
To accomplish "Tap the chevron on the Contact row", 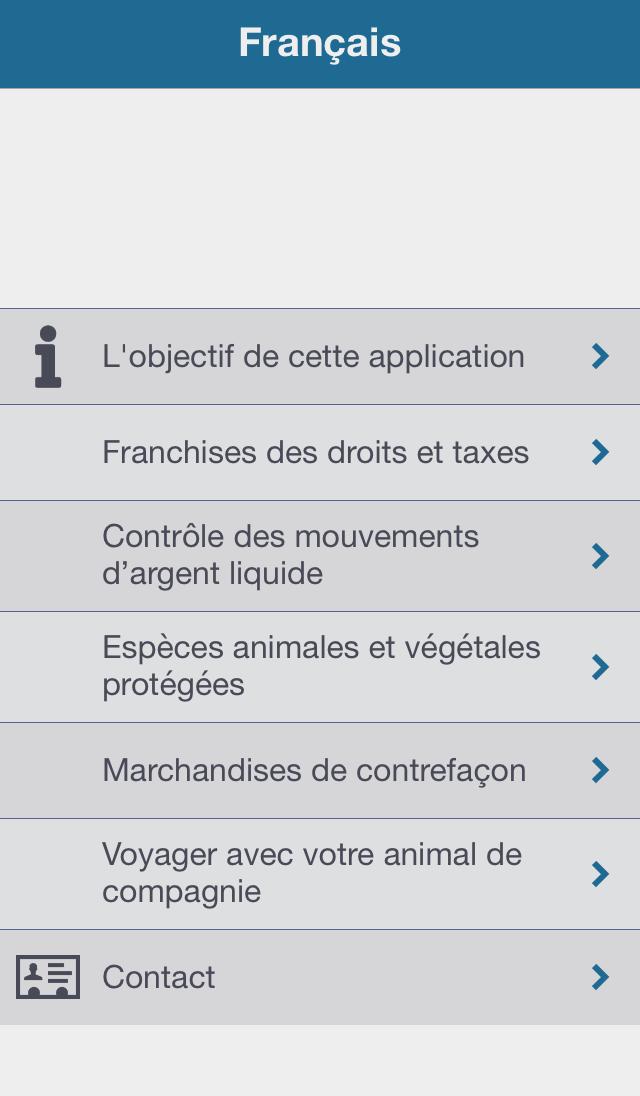I will click(600, 977).
